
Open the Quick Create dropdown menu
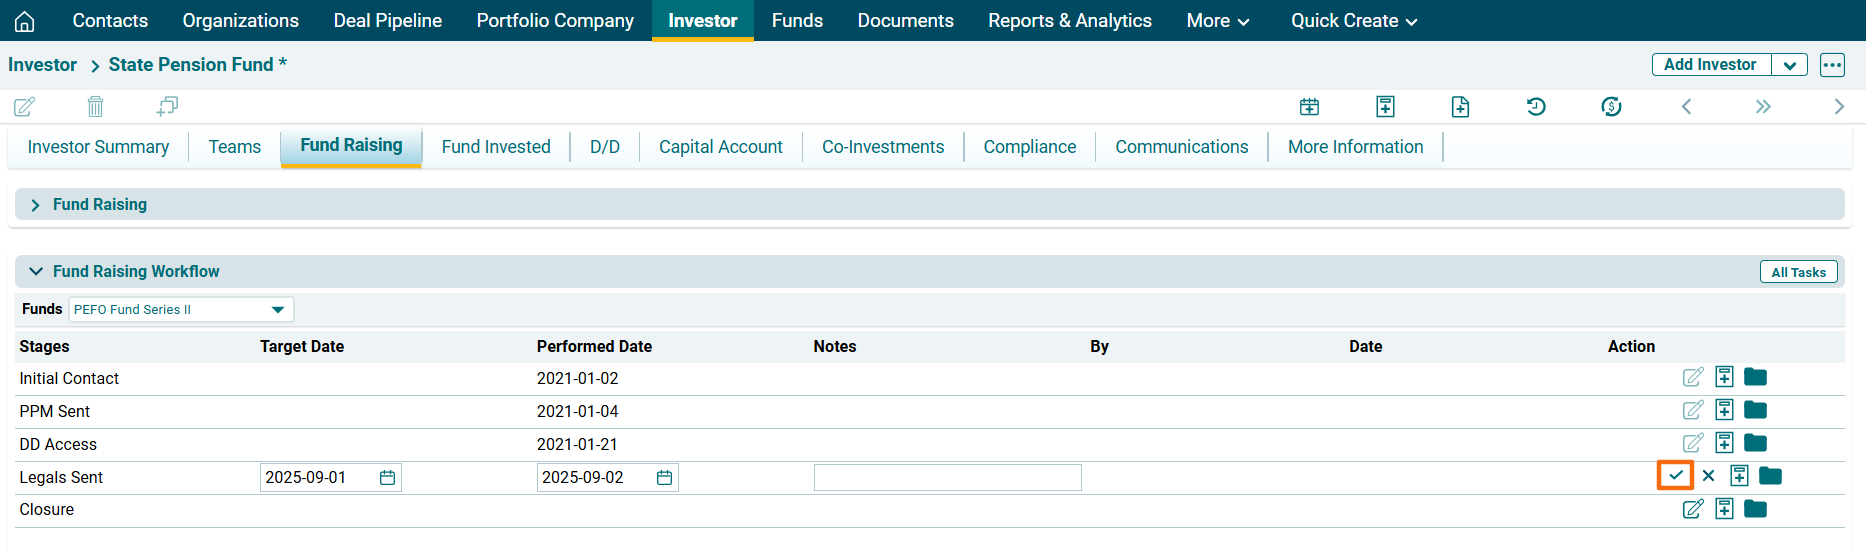click(x=1353, y=21)
